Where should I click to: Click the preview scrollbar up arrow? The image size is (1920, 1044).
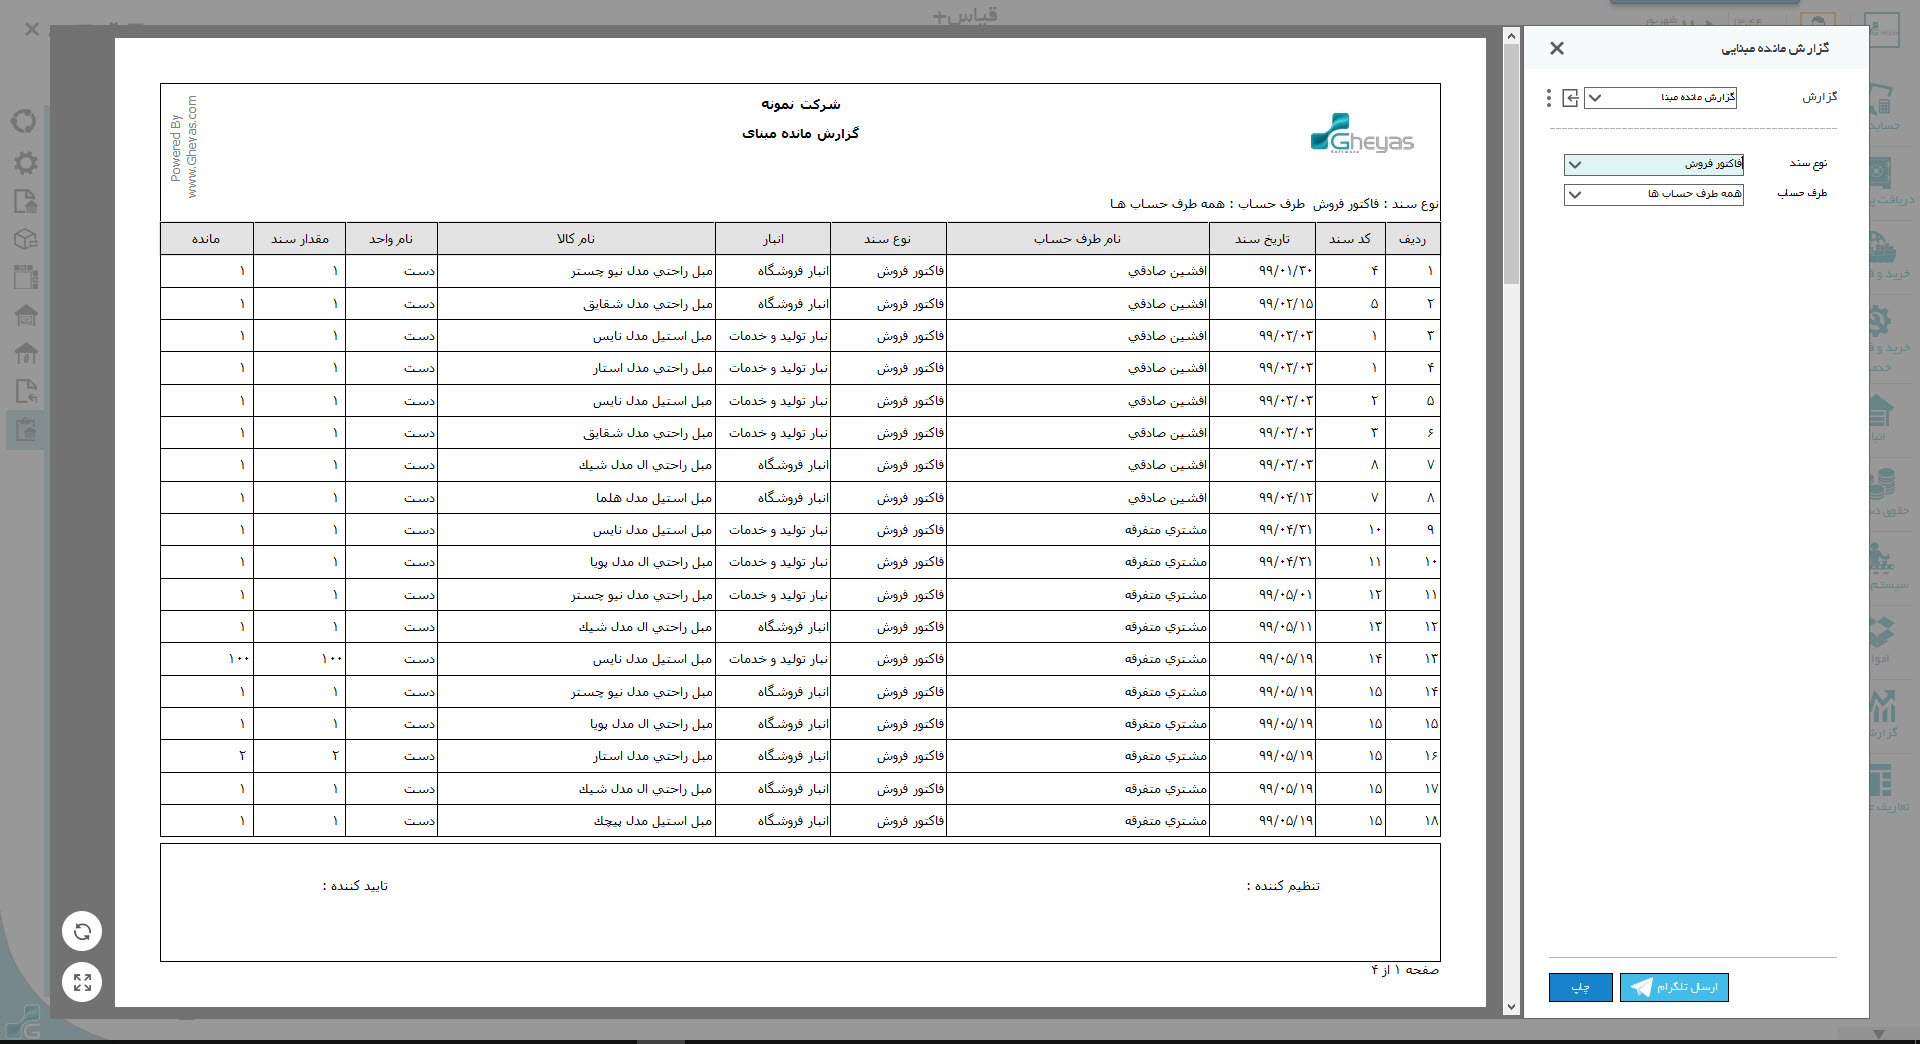1511,37
